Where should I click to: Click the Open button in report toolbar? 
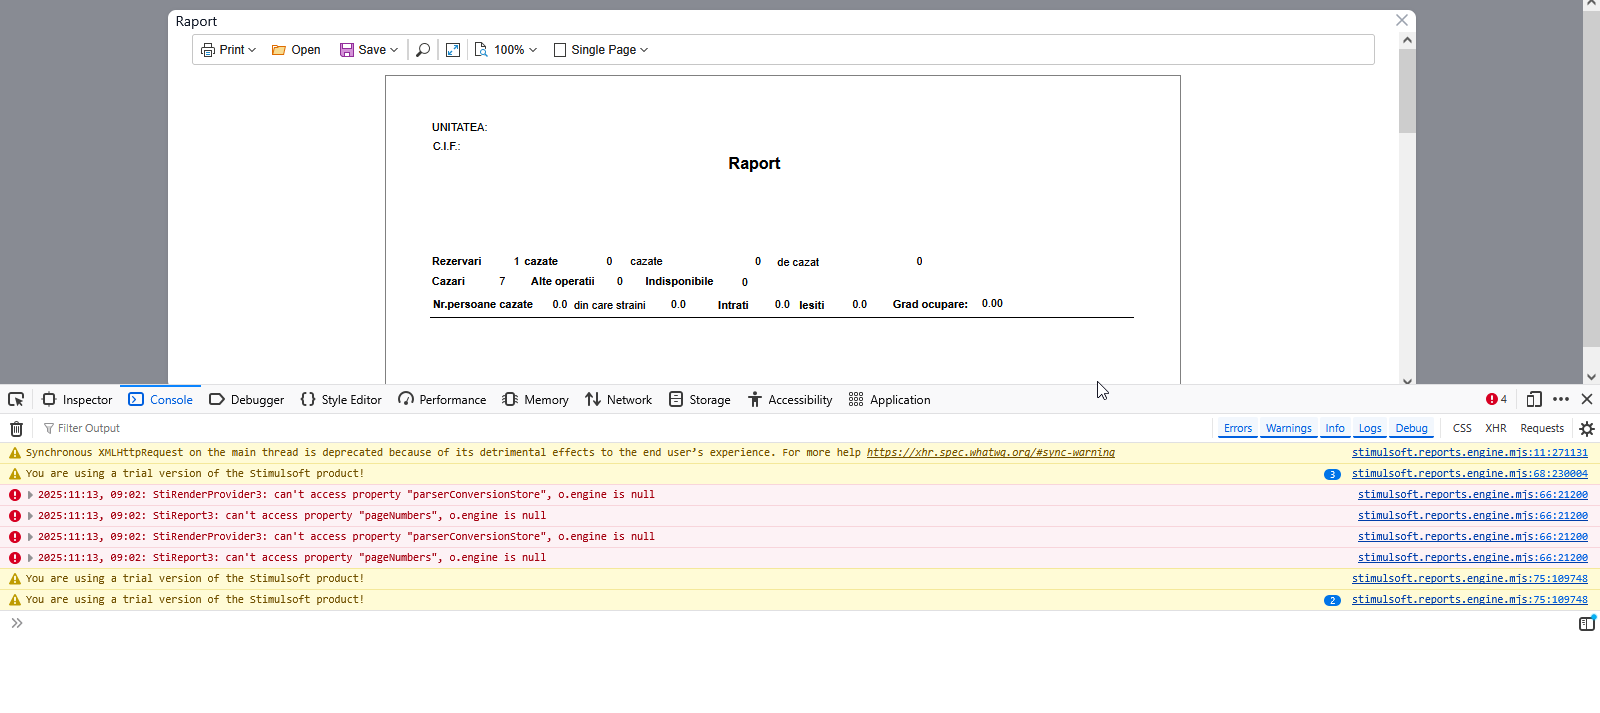point(296,50)
